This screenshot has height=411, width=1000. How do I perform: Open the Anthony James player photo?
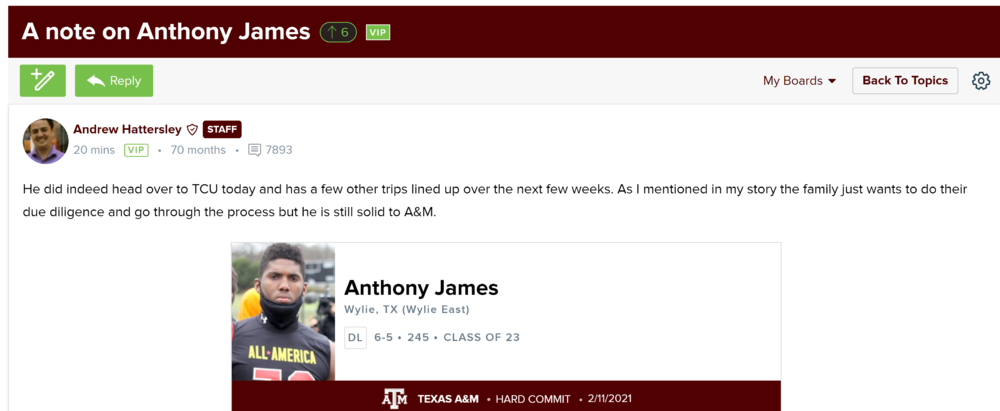point(283,312)
